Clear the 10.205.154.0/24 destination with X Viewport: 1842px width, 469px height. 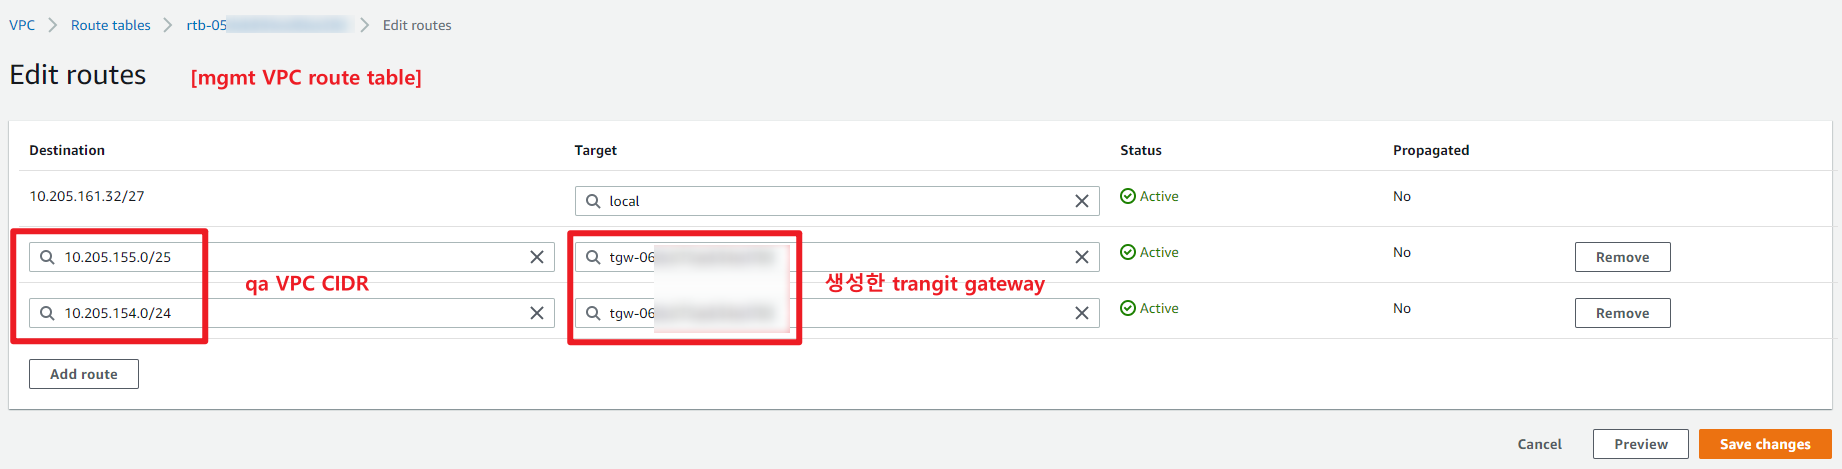537,313
